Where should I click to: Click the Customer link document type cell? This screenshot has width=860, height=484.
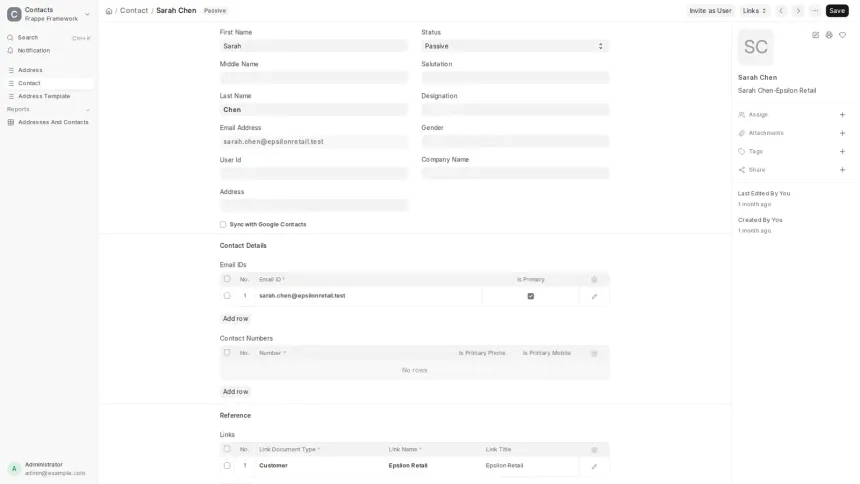pos(320,466)
